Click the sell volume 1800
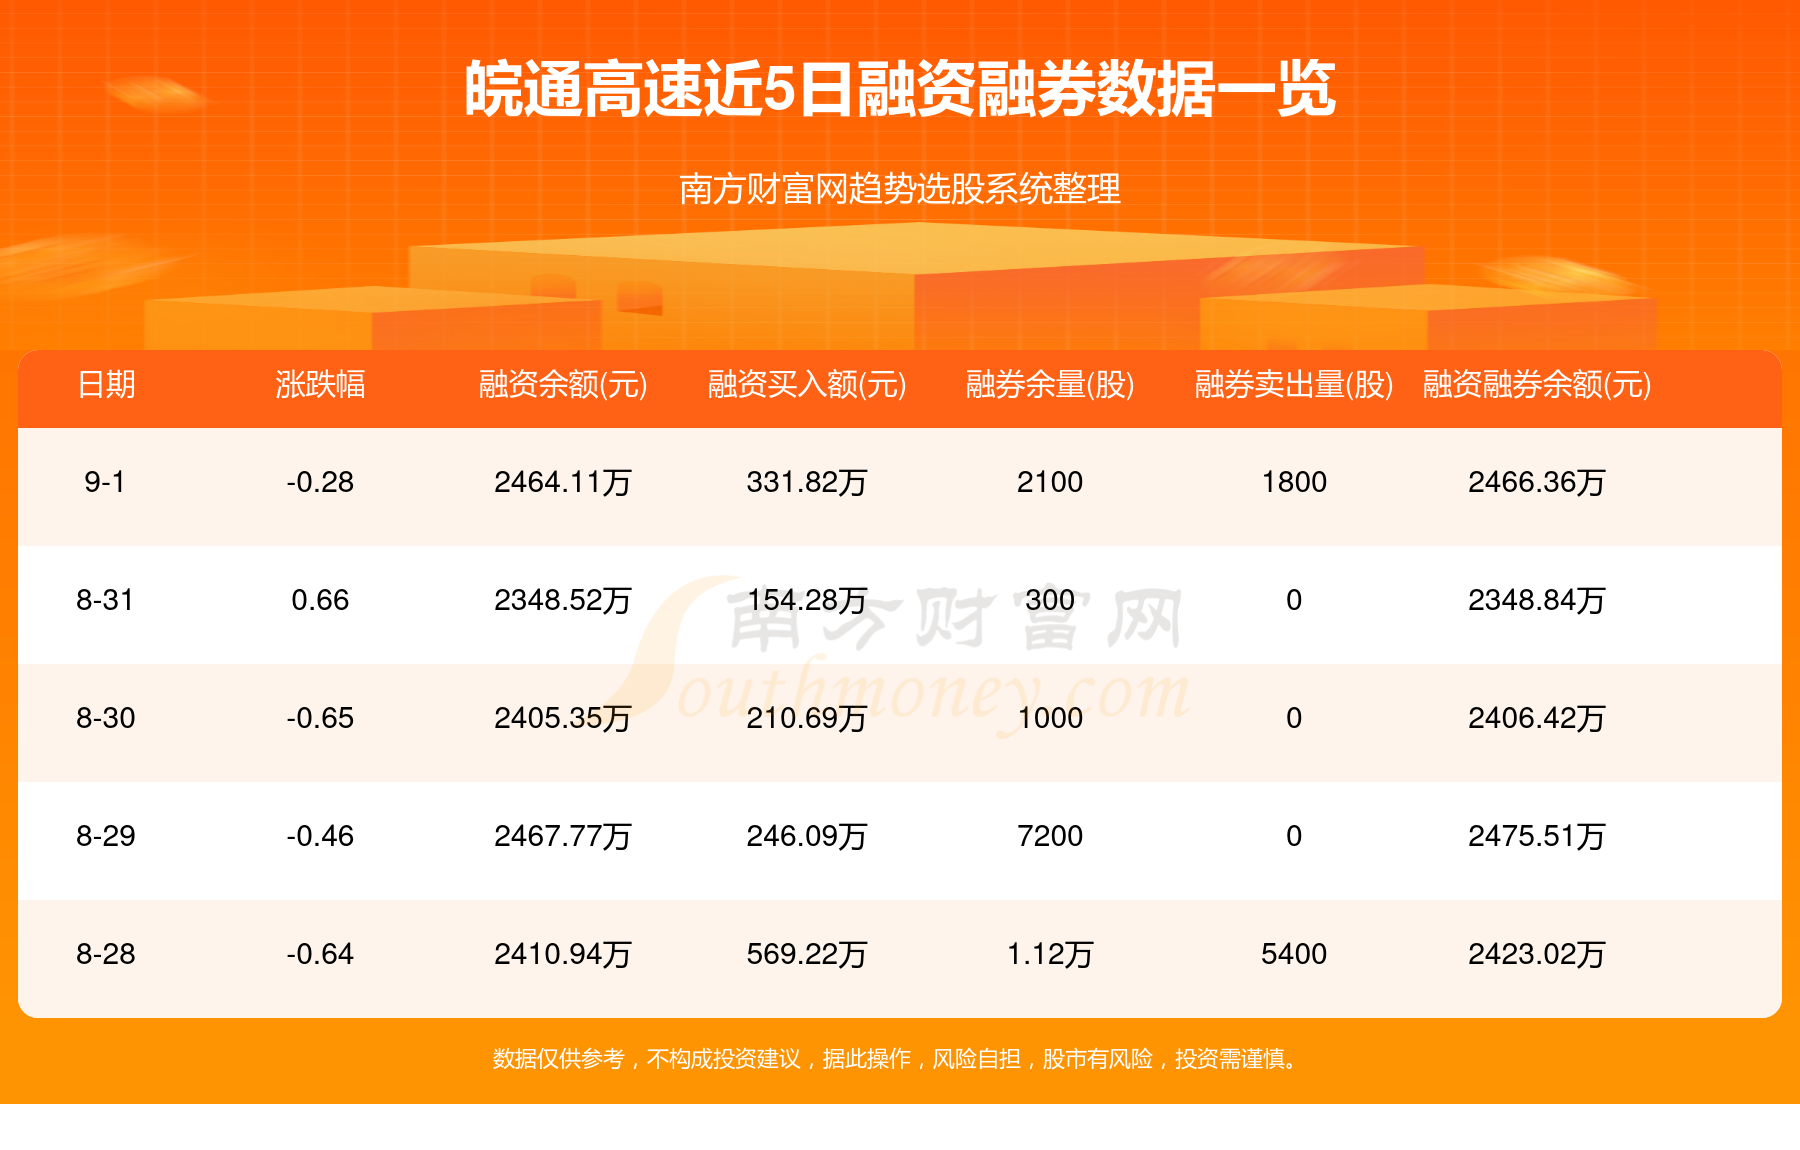The image size is (1800, 1150). click(1294, 482)
